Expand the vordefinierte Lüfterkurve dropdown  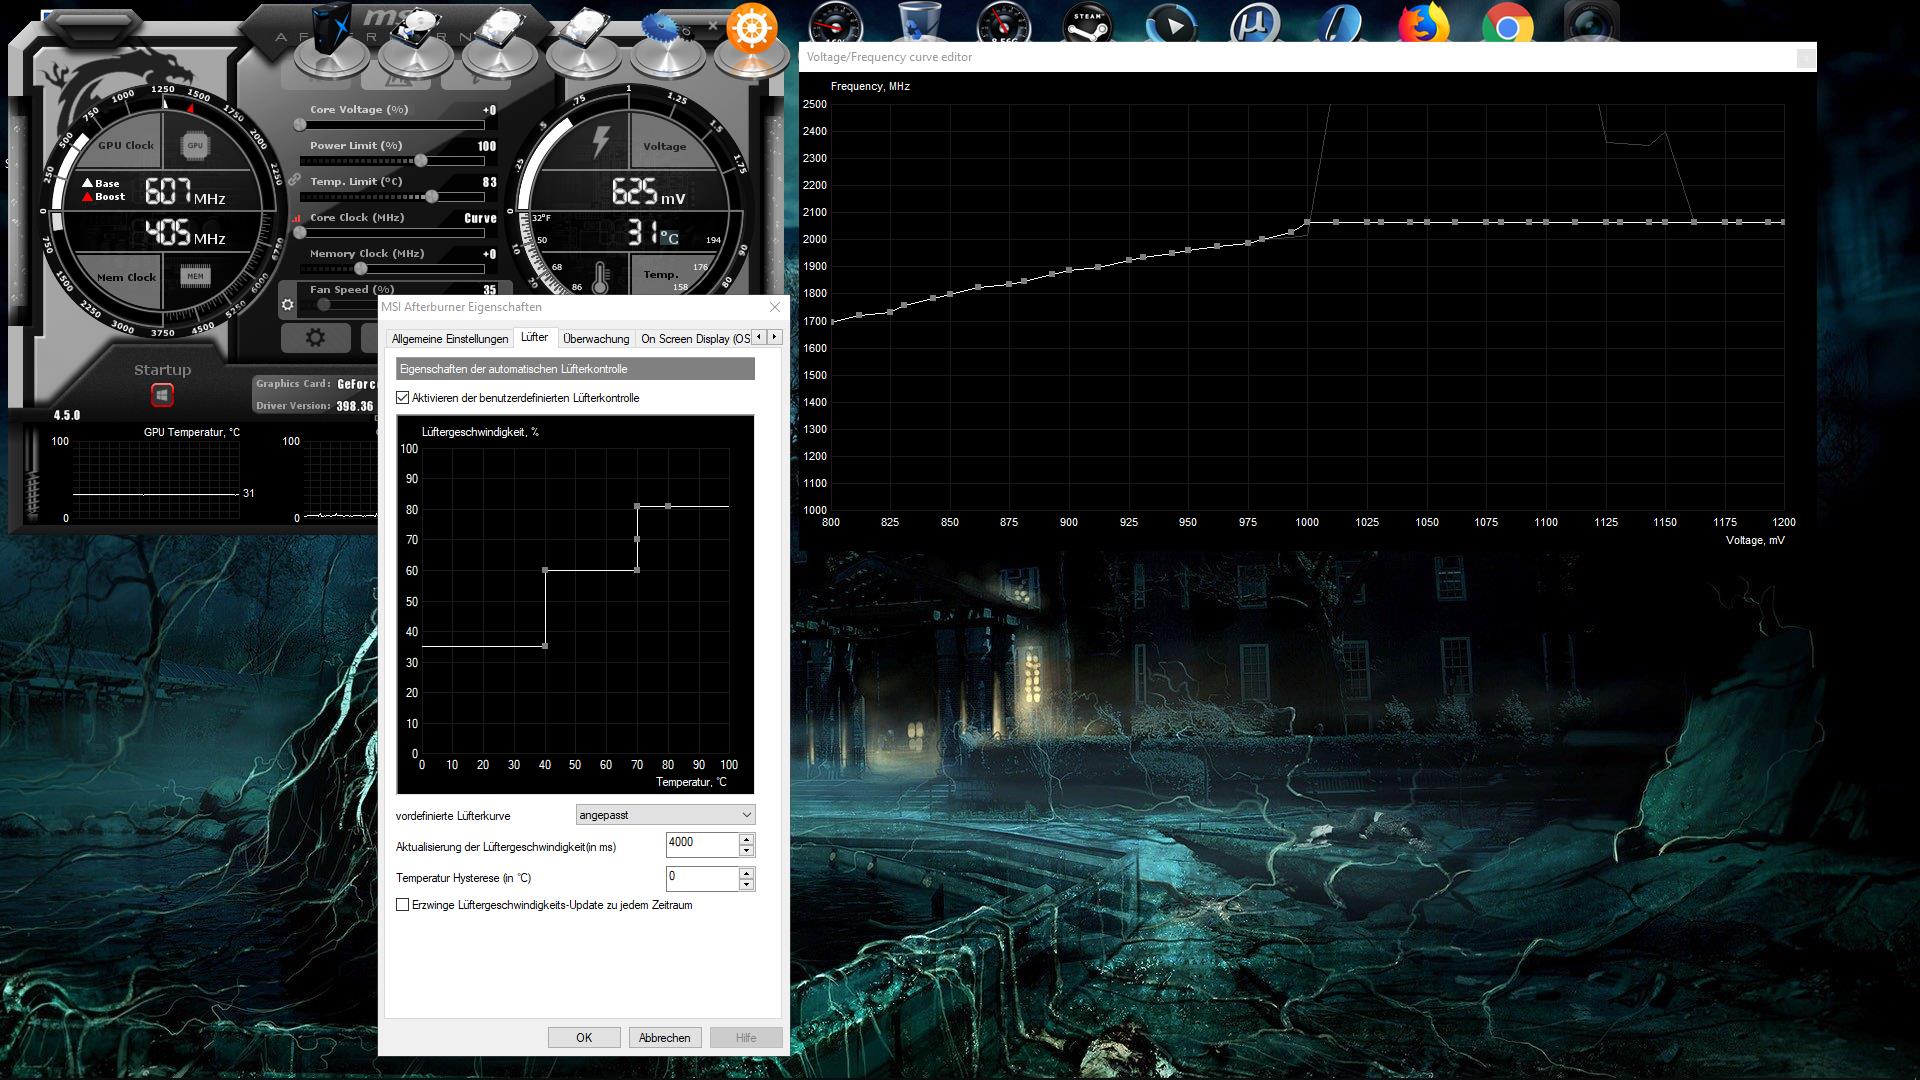point(665,815)
